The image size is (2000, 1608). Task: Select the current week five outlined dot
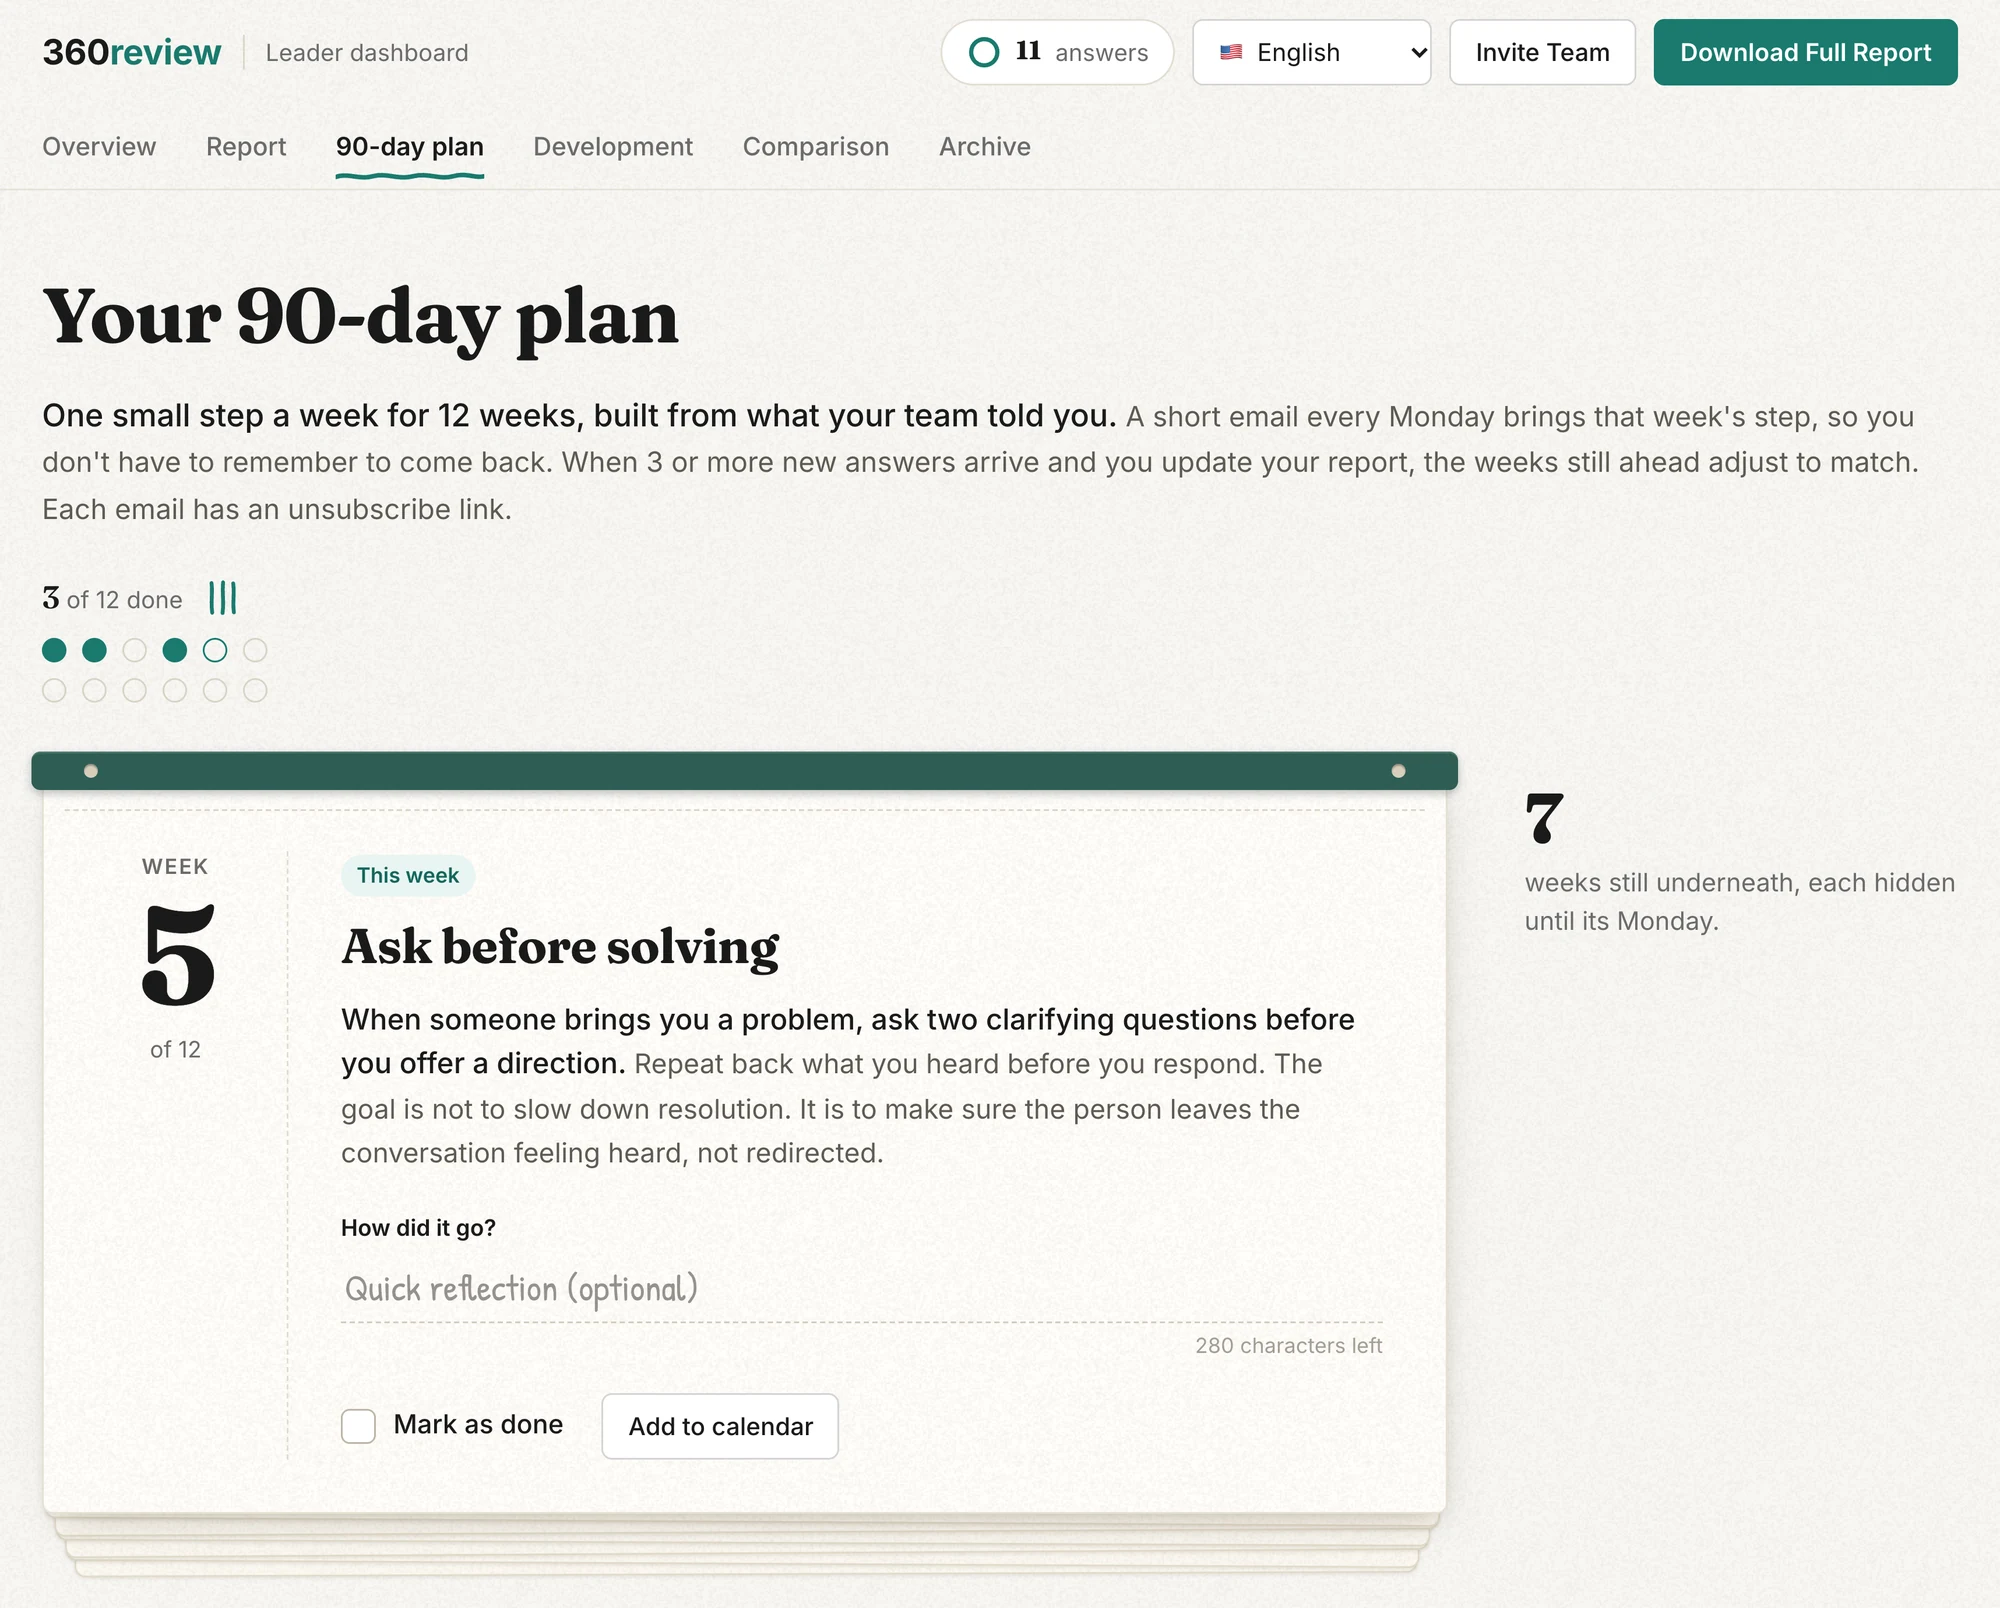pyautogui.click(x=214, y=650)
